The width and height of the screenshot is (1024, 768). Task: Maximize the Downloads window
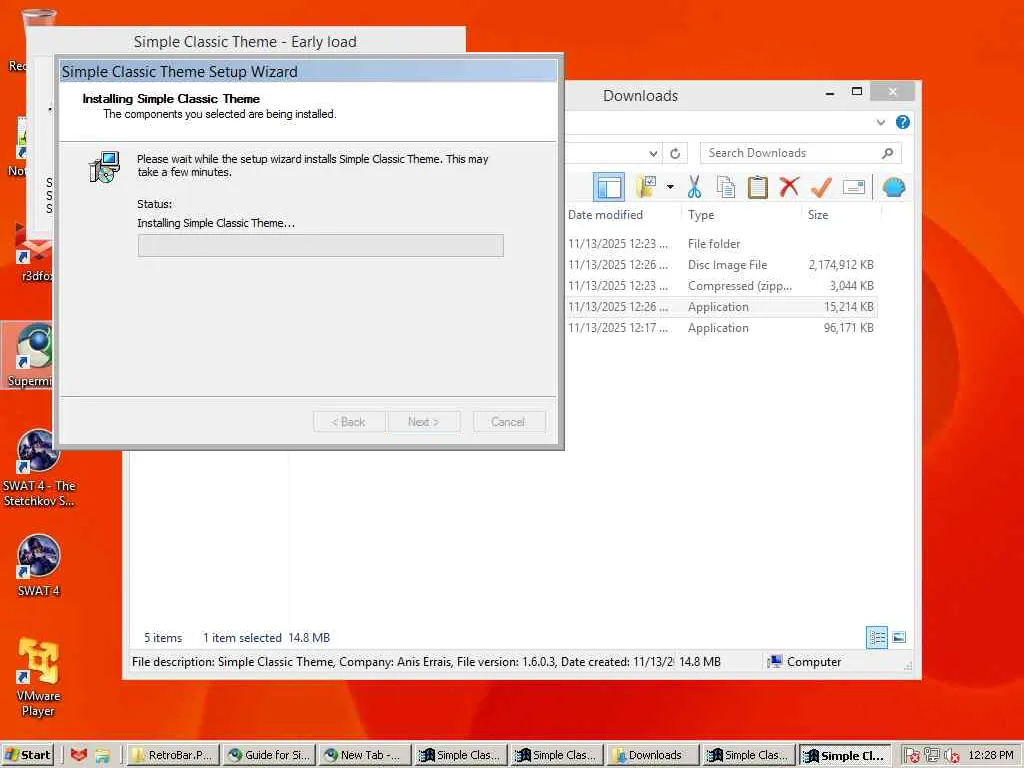857,92
